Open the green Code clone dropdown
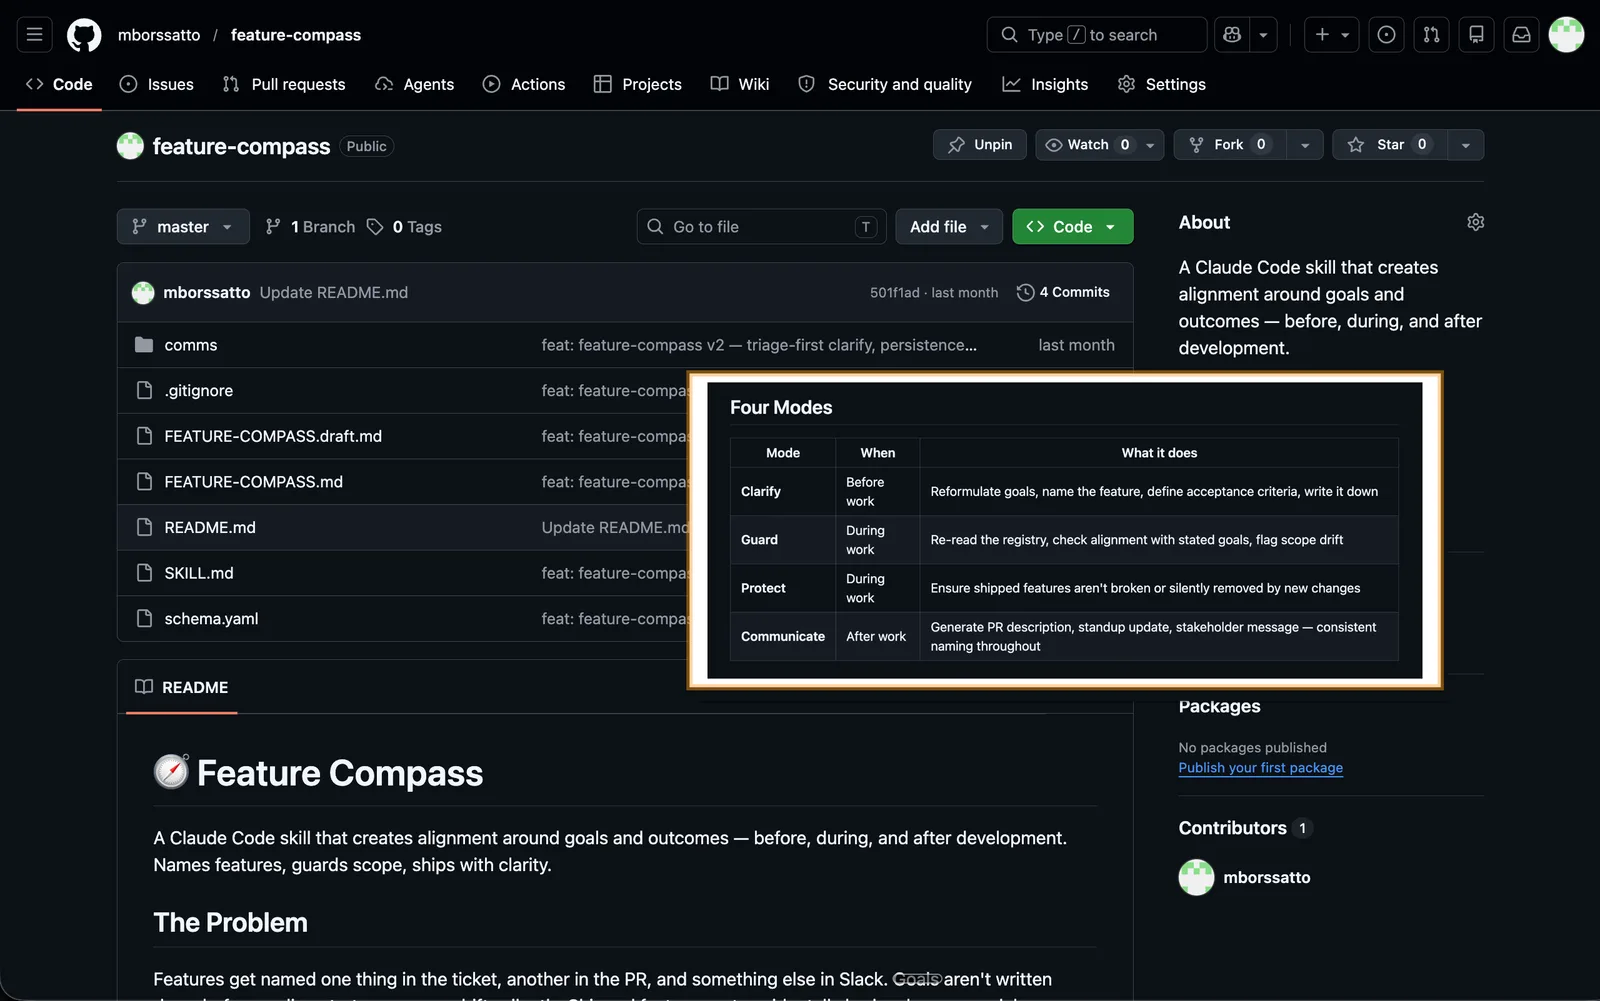 tap(1073, 227)
